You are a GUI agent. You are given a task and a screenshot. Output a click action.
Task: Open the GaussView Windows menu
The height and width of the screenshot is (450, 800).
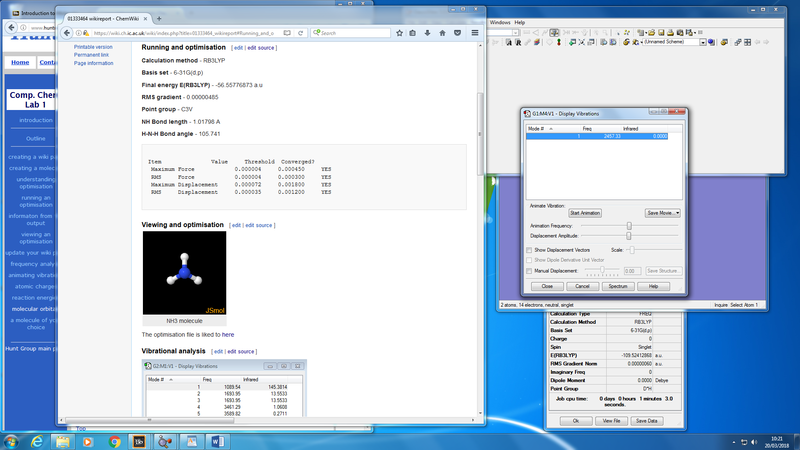pyautogui.click(x=499, y=22)
